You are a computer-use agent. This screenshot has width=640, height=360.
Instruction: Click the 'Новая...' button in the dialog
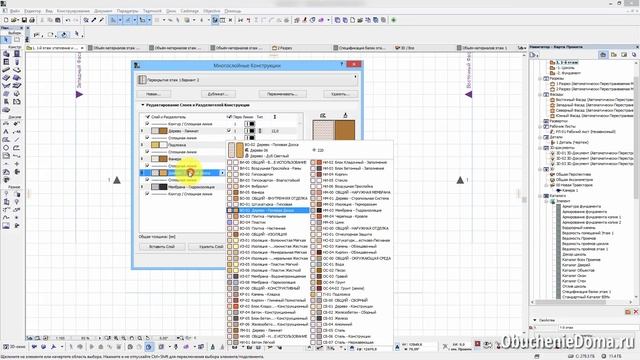click(x=153, y=94)
